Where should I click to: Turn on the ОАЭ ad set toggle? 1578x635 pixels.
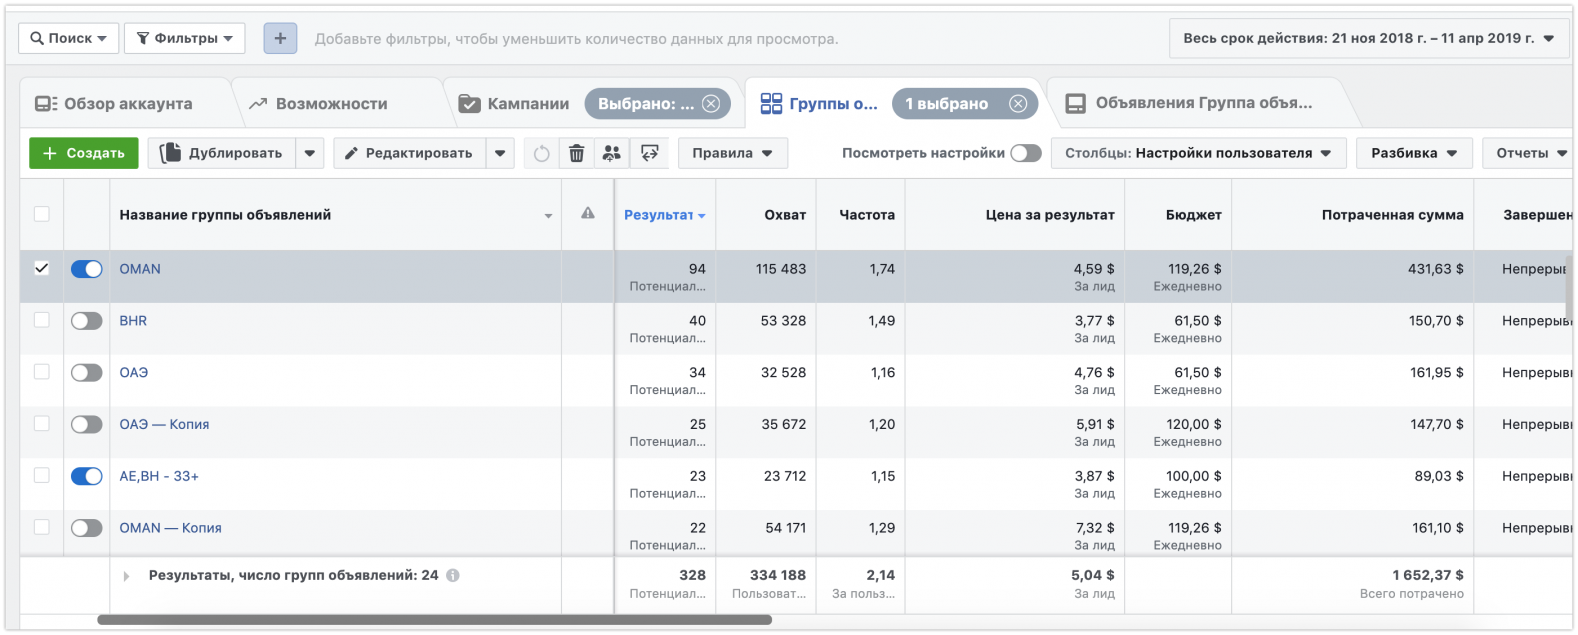(x=87, y=373)
